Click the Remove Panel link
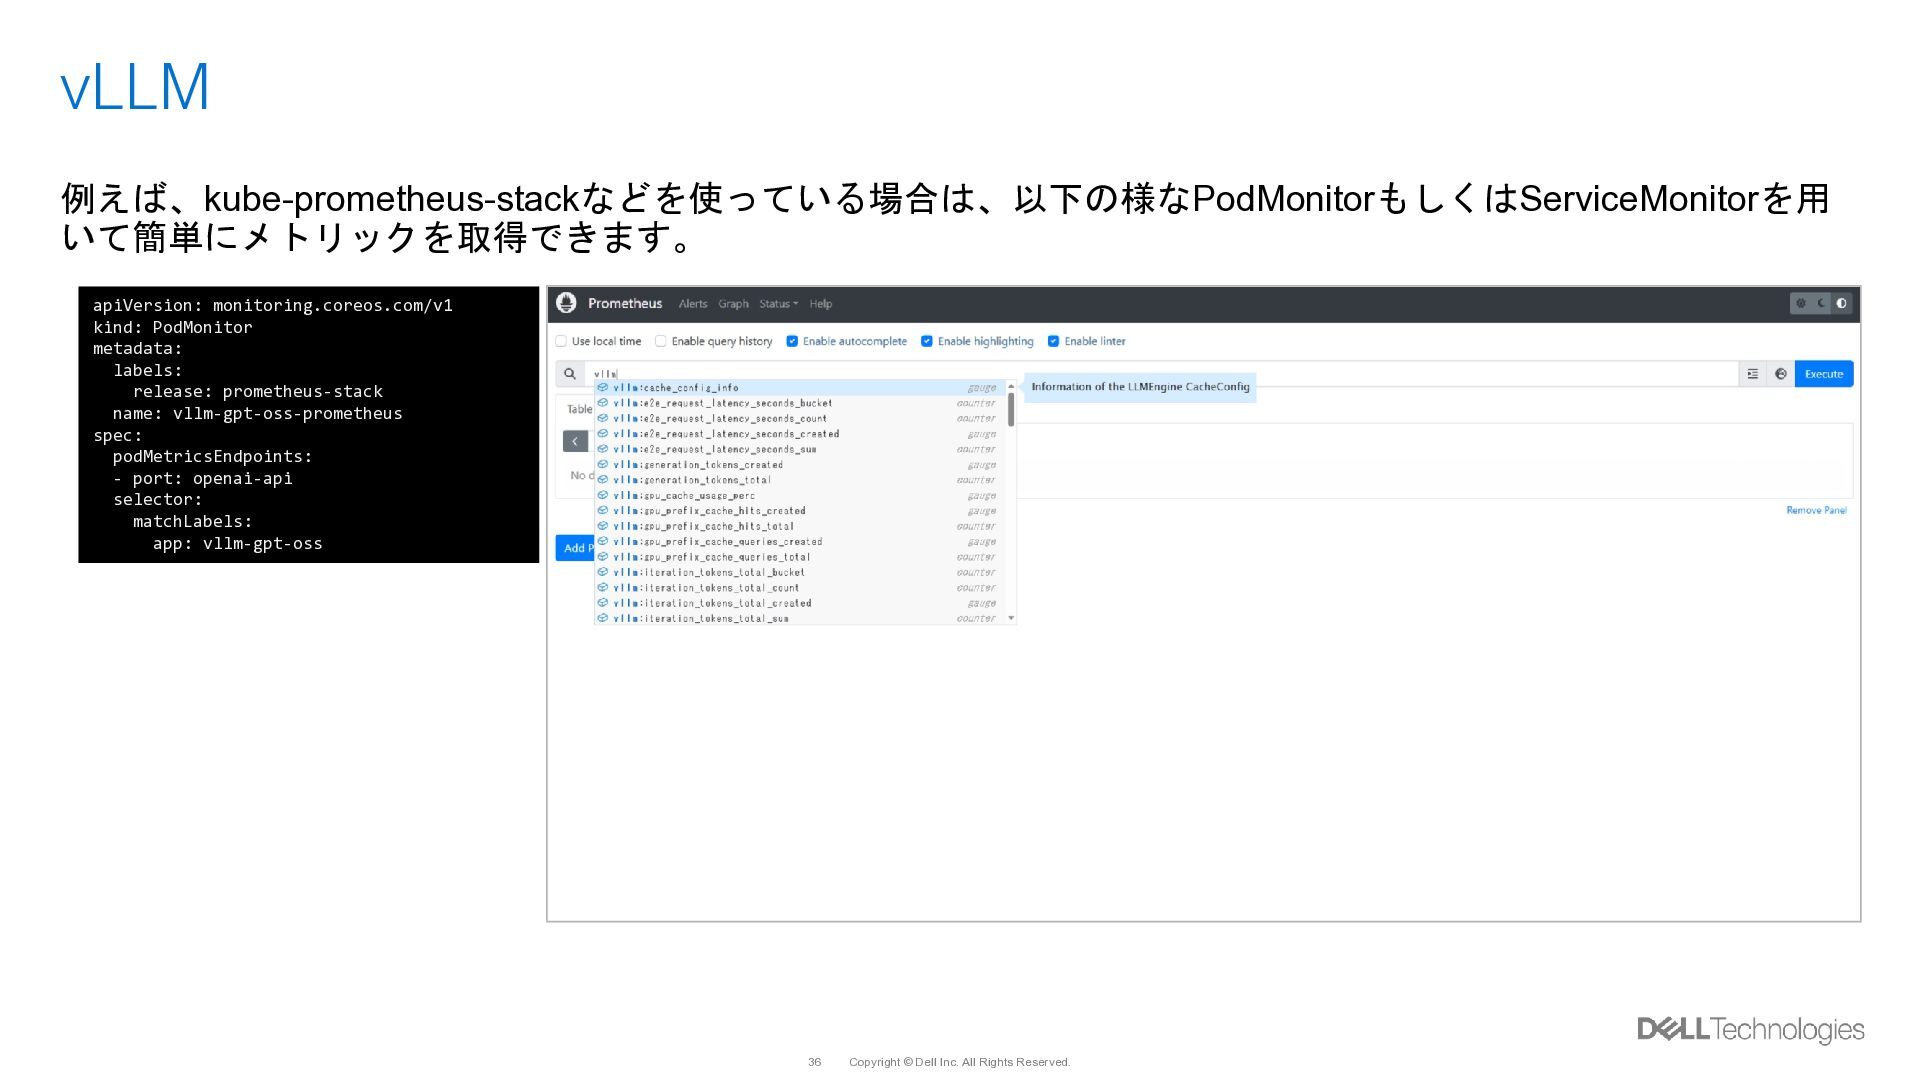 (1816, 511)
